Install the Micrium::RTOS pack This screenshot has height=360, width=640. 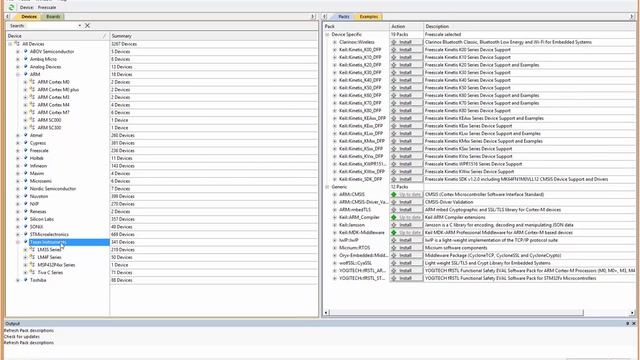click(x=406, y=248)
